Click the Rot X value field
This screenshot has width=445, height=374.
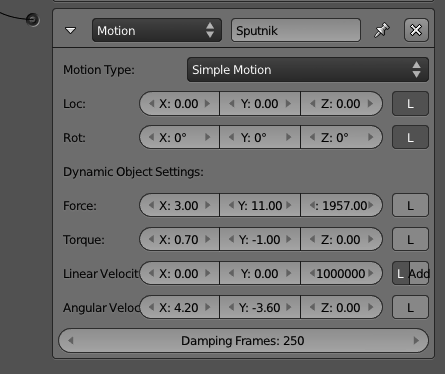tap(179, 137)
